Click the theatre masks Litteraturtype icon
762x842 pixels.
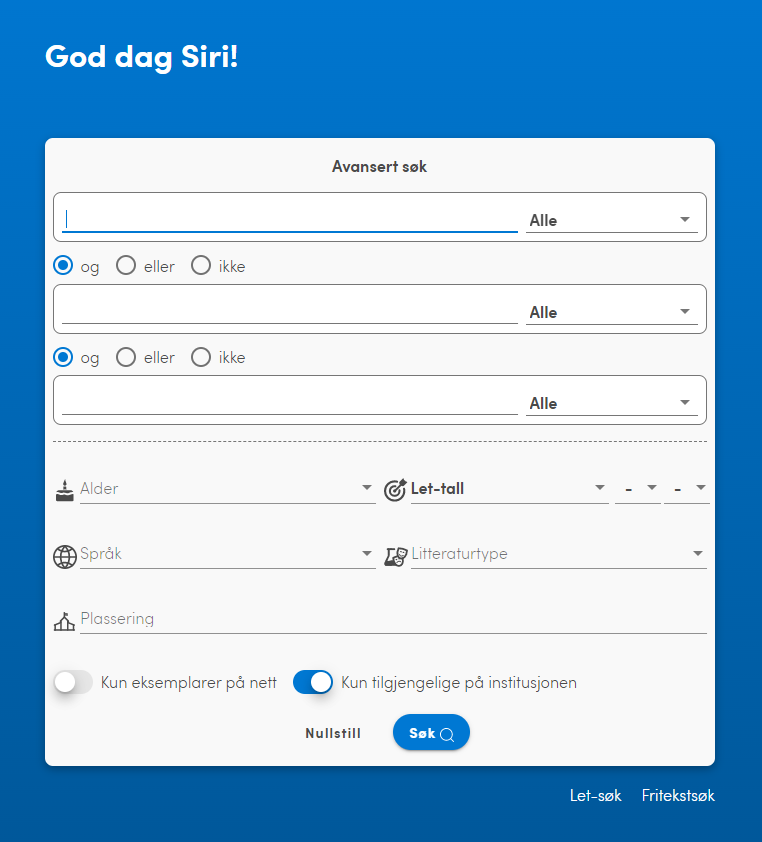tap(396, 556)
